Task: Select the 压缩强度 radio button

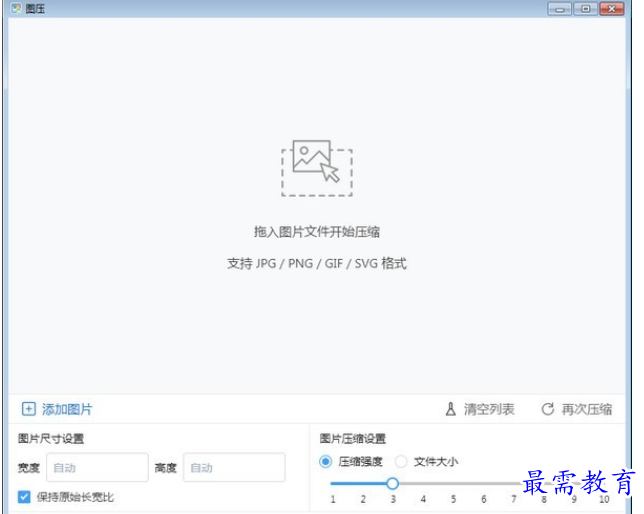Action: coord(326,462)
